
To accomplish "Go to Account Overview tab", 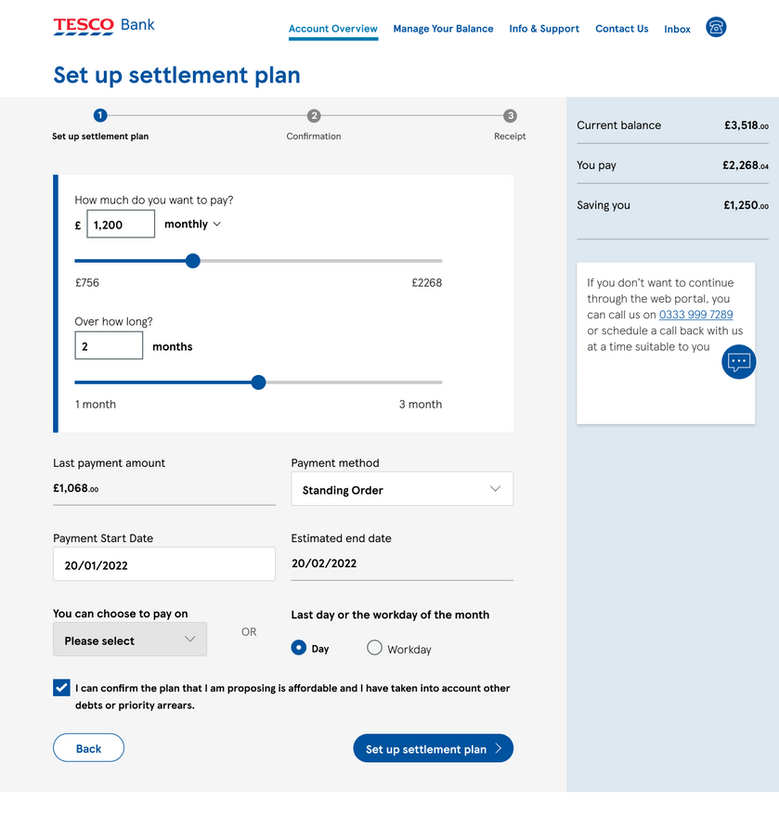I will tap(333, 29).
